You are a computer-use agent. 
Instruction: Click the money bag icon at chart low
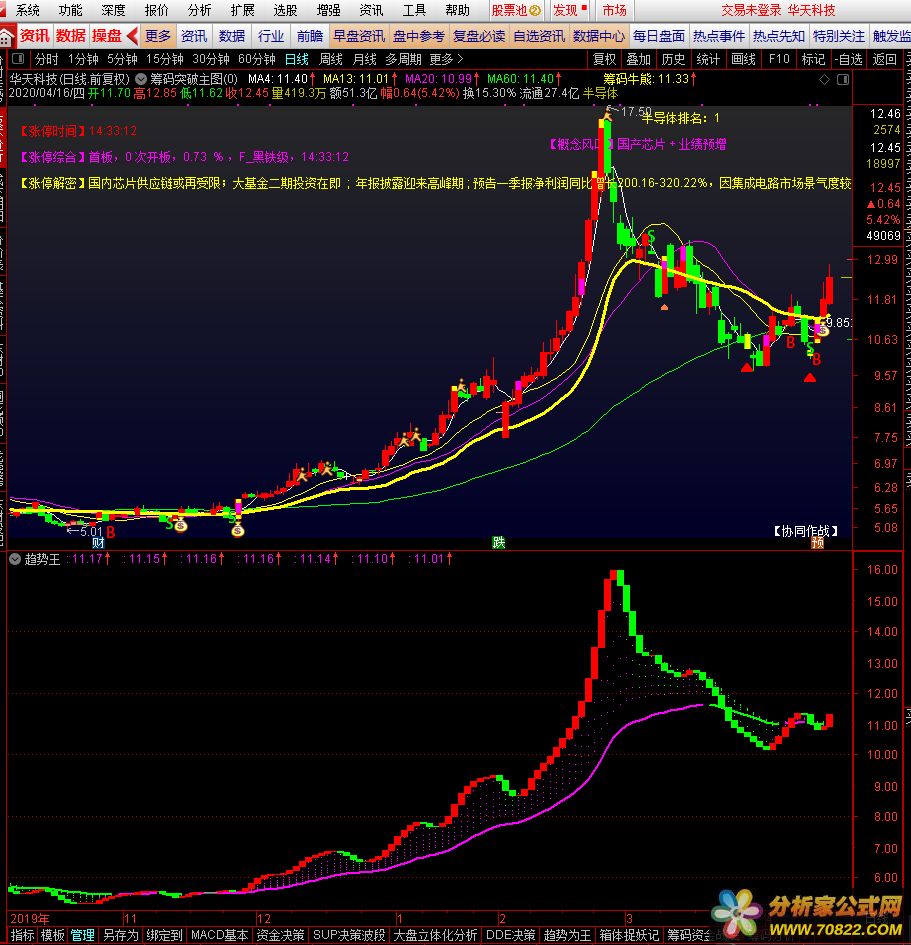(x=237, y=530)
